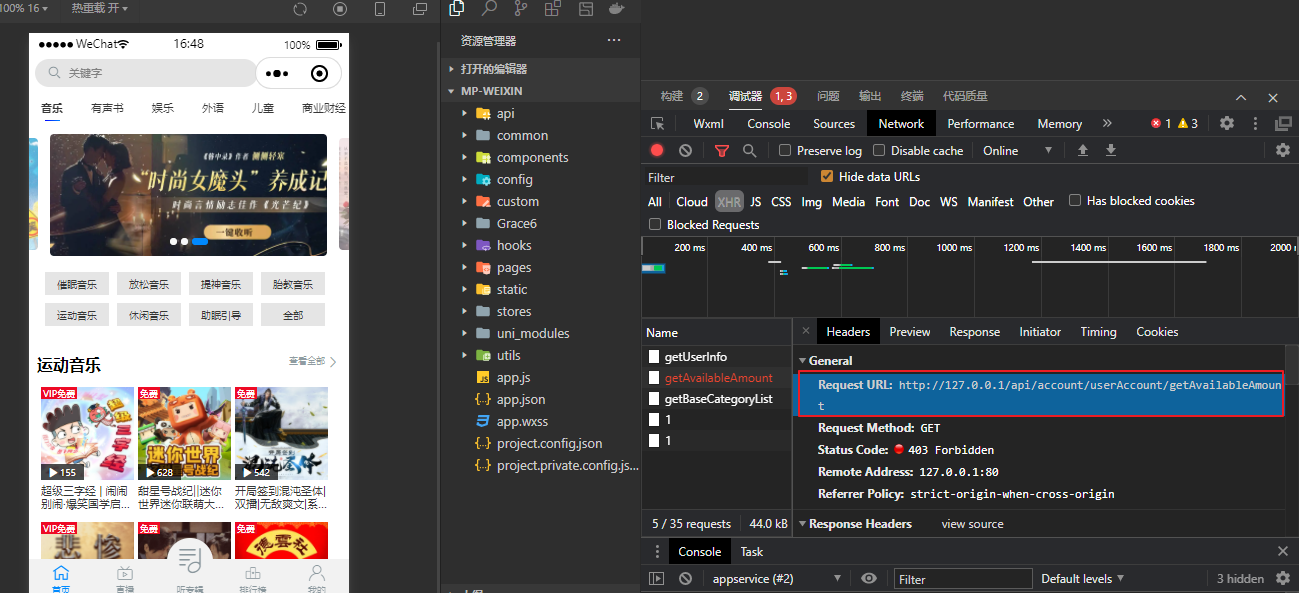Image resolution: width=1299 pixels, height=593 pixels.
Task: Click 查看全部 link in 运动音乐
Action: click(312, 361)
